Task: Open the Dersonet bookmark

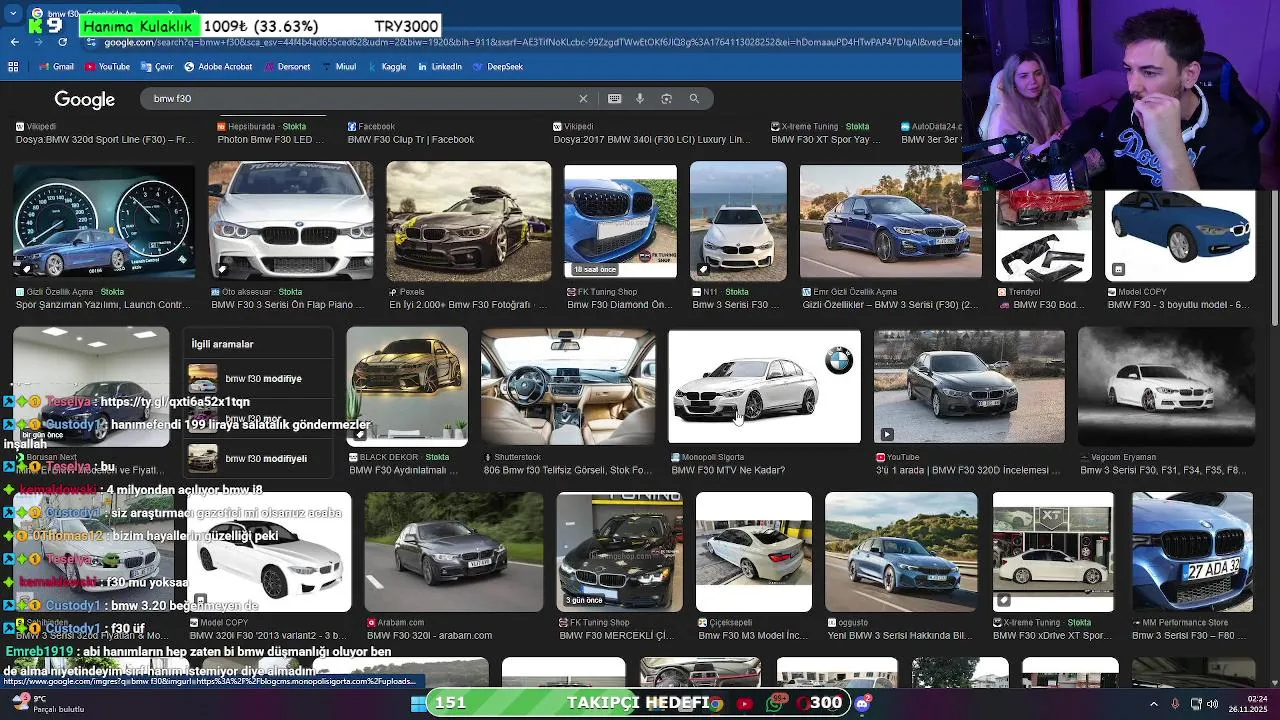Action: (x=287, y=67)
